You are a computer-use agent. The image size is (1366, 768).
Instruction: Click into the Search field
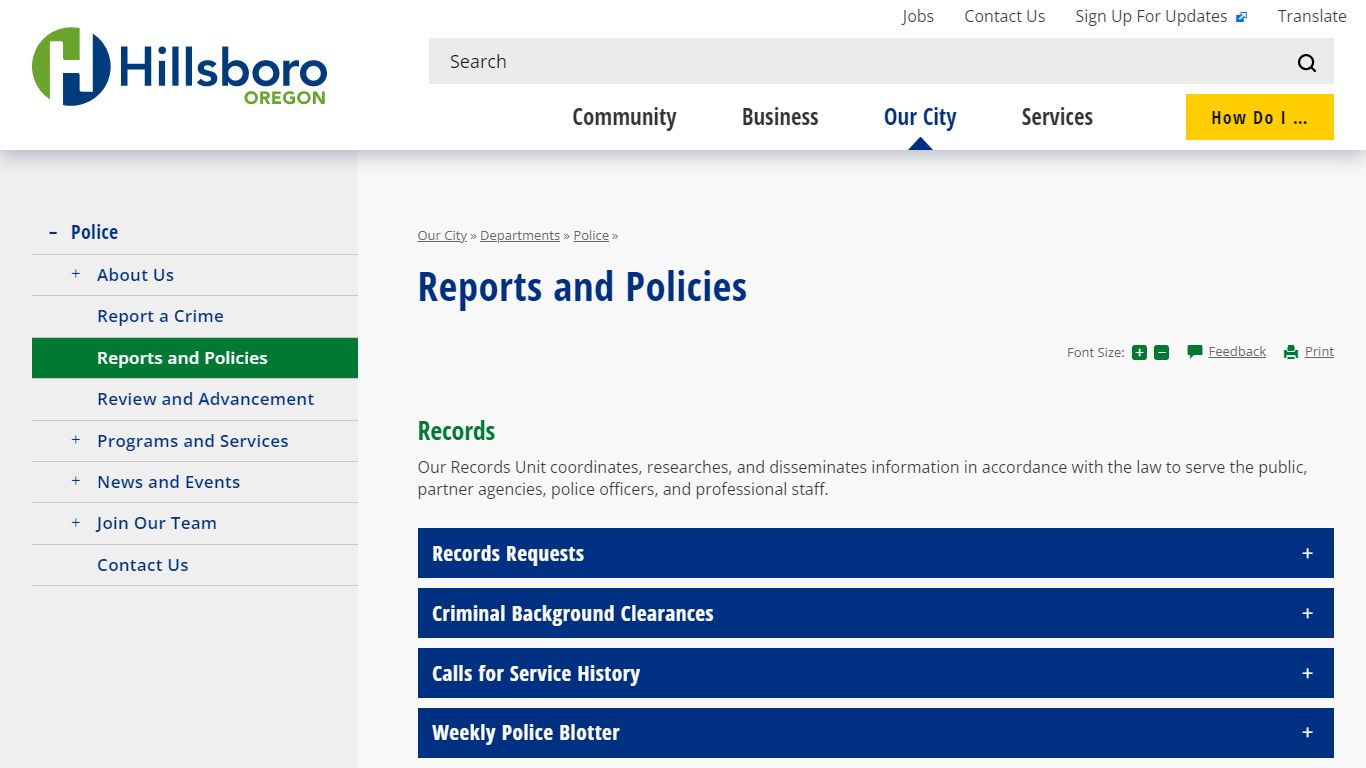pyautogui.click(x=860, y=61)
